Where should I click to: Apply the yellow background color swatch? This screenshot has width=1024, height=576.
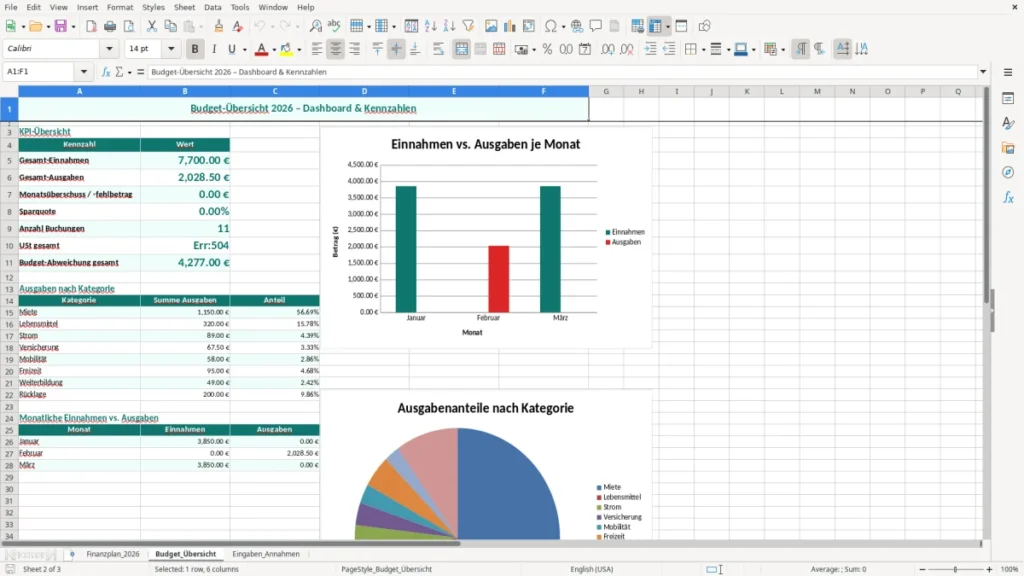click(x=286, y=49)
